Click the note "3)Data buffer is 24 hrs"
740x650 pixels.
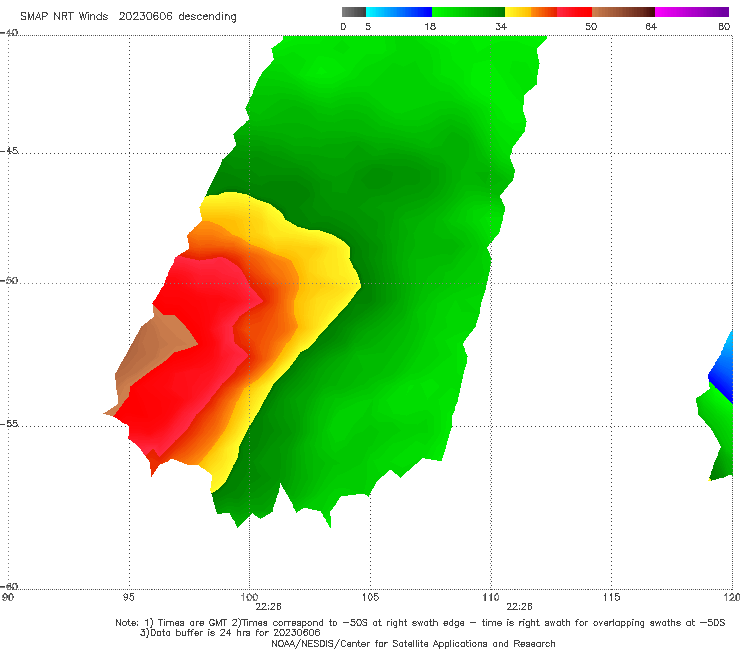click(x=230, y=633)
